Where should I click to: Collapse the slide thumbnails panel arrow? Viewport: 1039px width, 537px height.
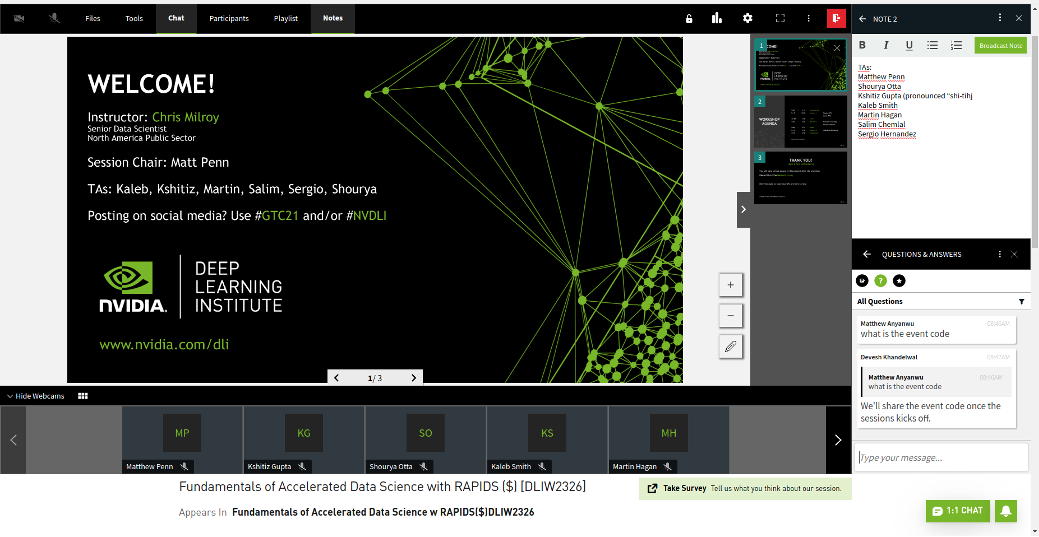pyautogui.click(x=743, y=209)
